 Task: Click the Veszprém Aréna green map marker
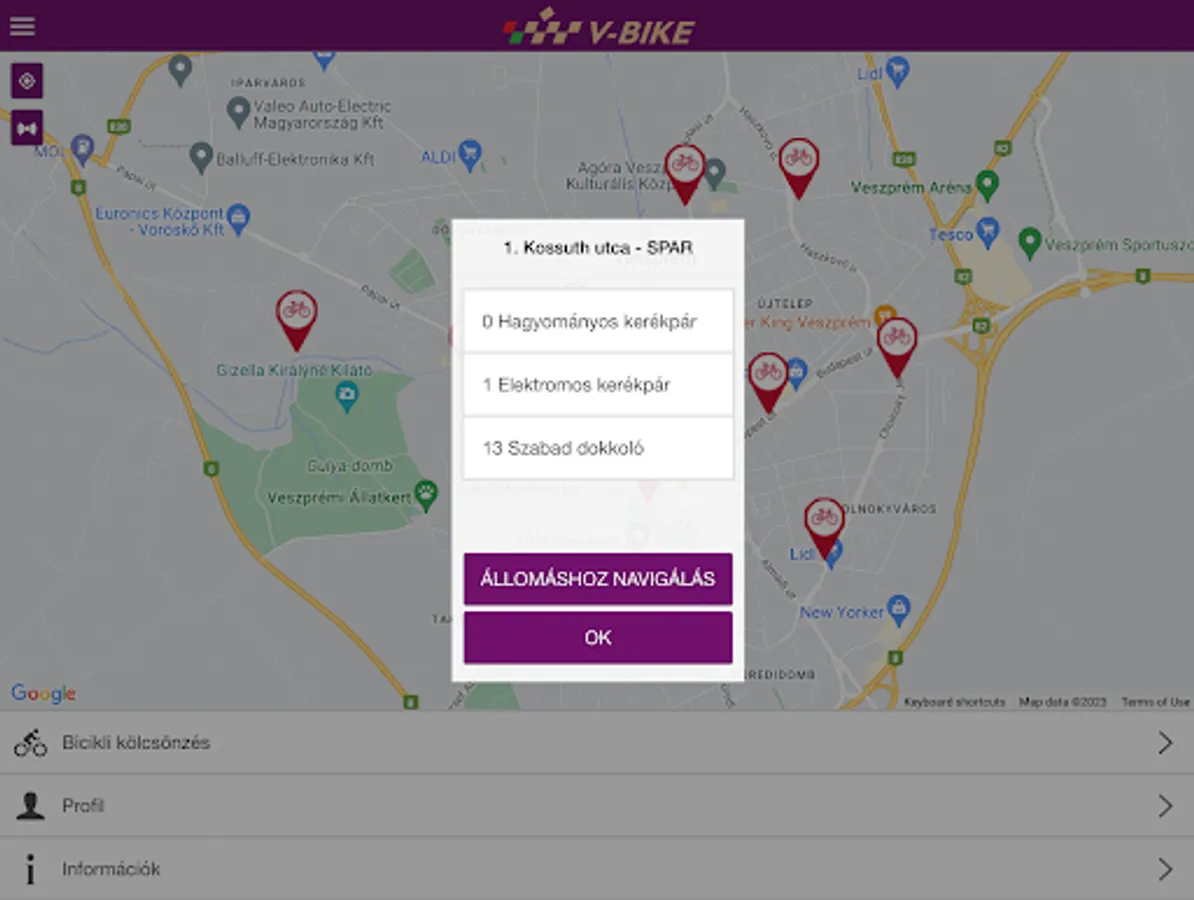(x=987, y=184)
